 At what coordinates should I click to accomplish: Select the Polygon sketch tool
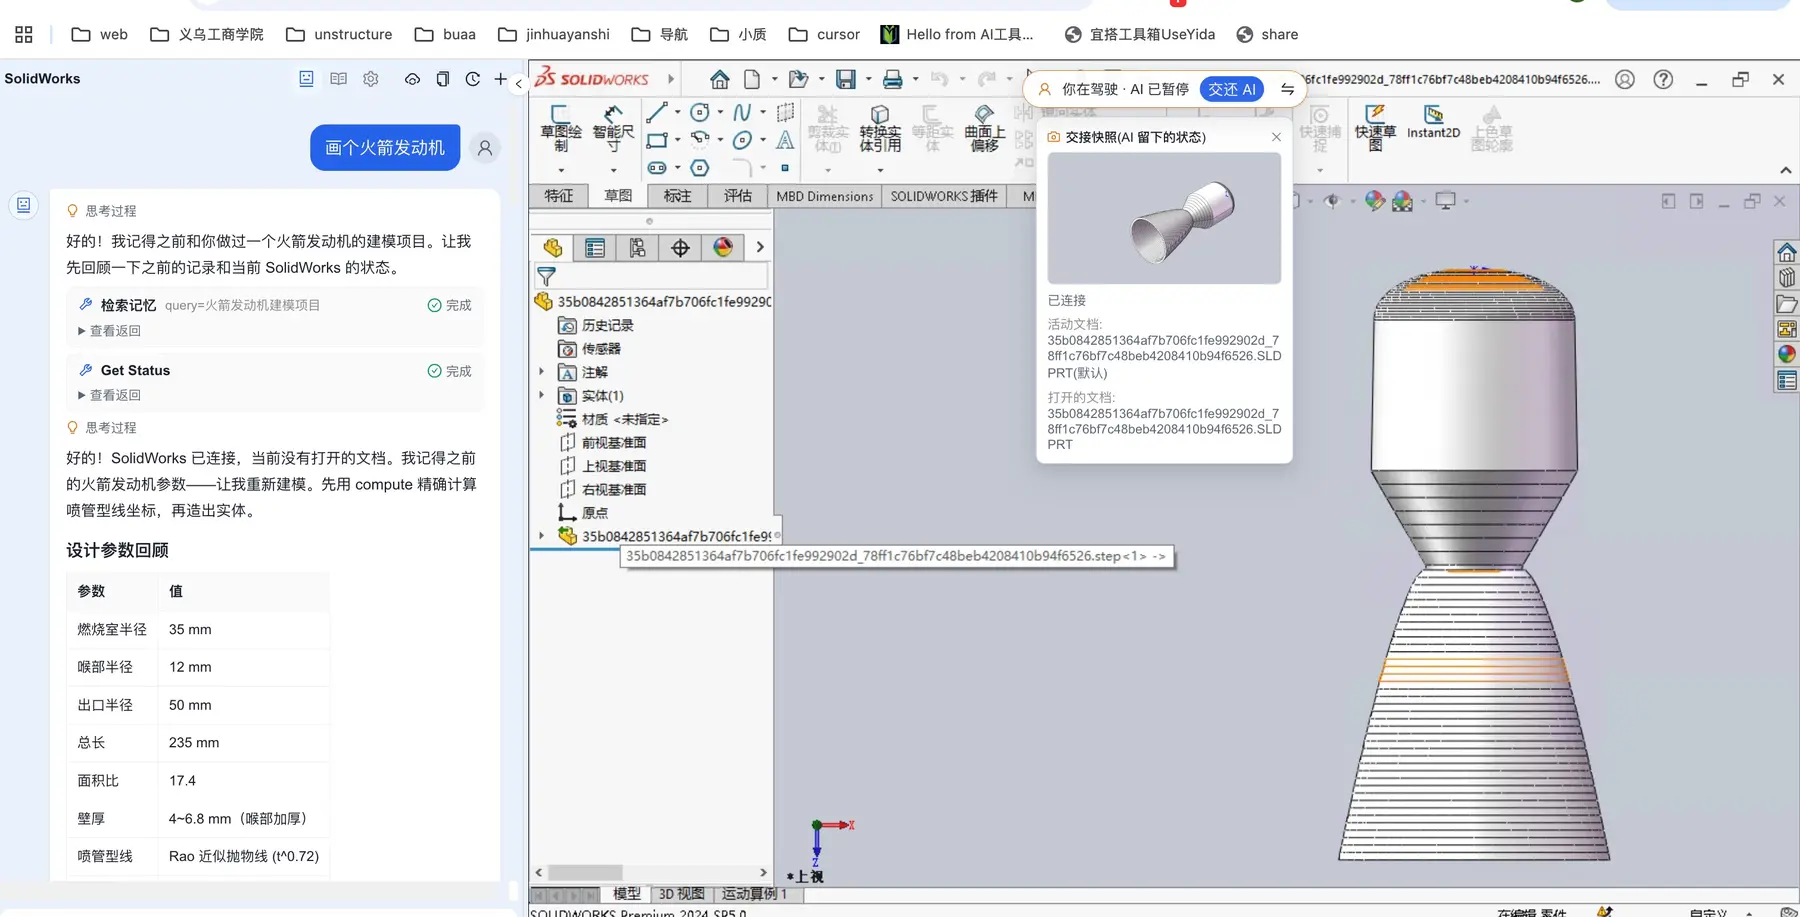[700, 167]
